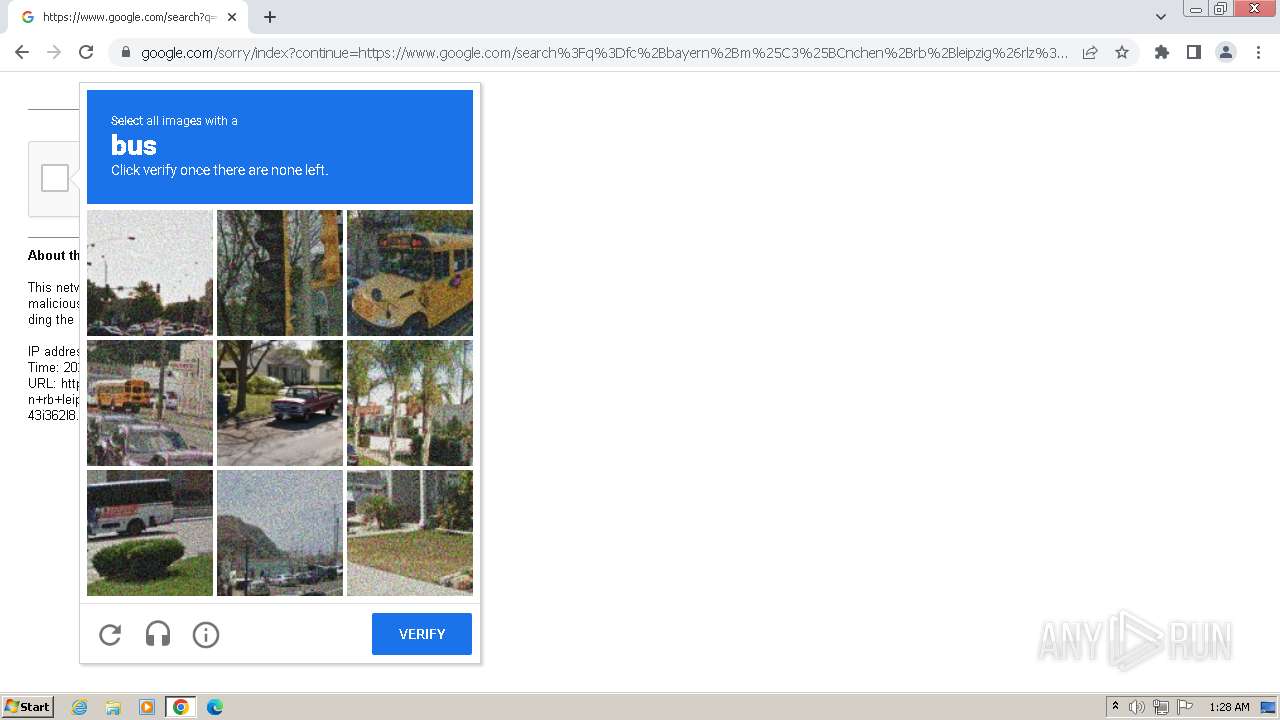Image resolution: width=1280 pixels, height=720 pixels.
Task: Open the Chrome profile avatar menu
Action: click(x=1226, y=52)
